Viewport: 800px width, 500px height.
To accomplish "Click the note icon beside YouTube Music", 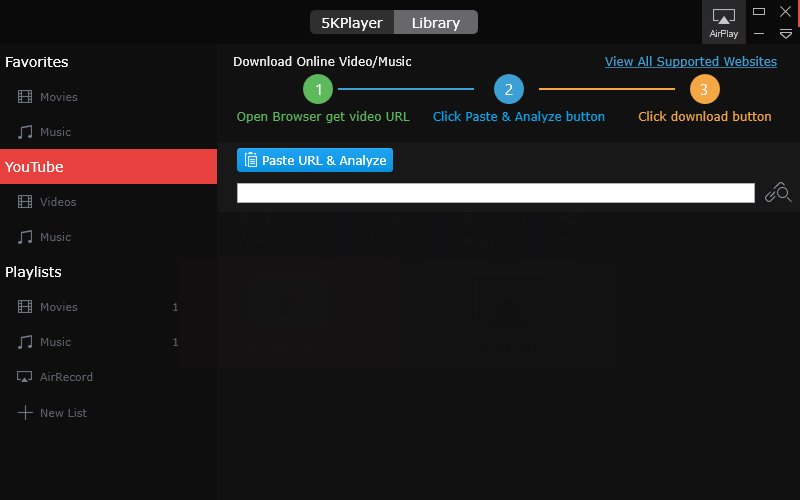I will (25, 237).
